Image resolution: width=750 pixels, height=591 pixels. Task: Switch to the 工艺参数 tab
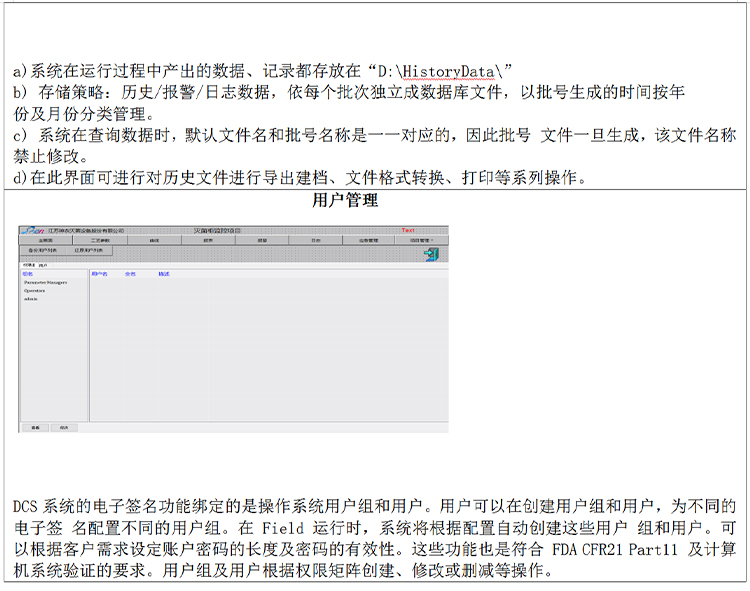100,241
